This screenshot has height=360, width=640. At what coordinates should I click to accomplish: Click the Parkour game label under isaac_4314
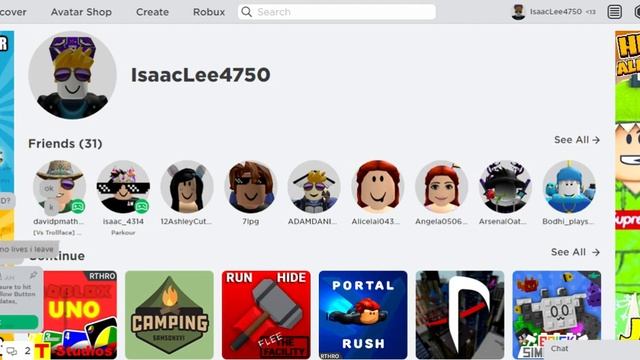point(123,233)
